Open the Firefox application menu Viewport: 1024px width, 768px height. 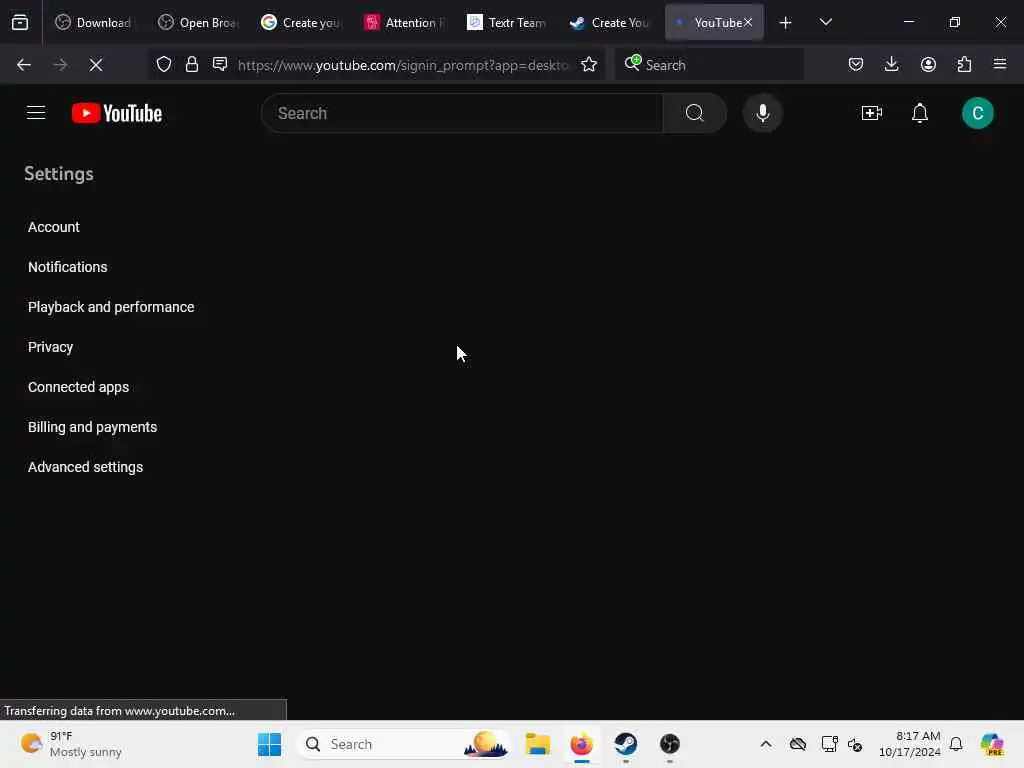1000,65
